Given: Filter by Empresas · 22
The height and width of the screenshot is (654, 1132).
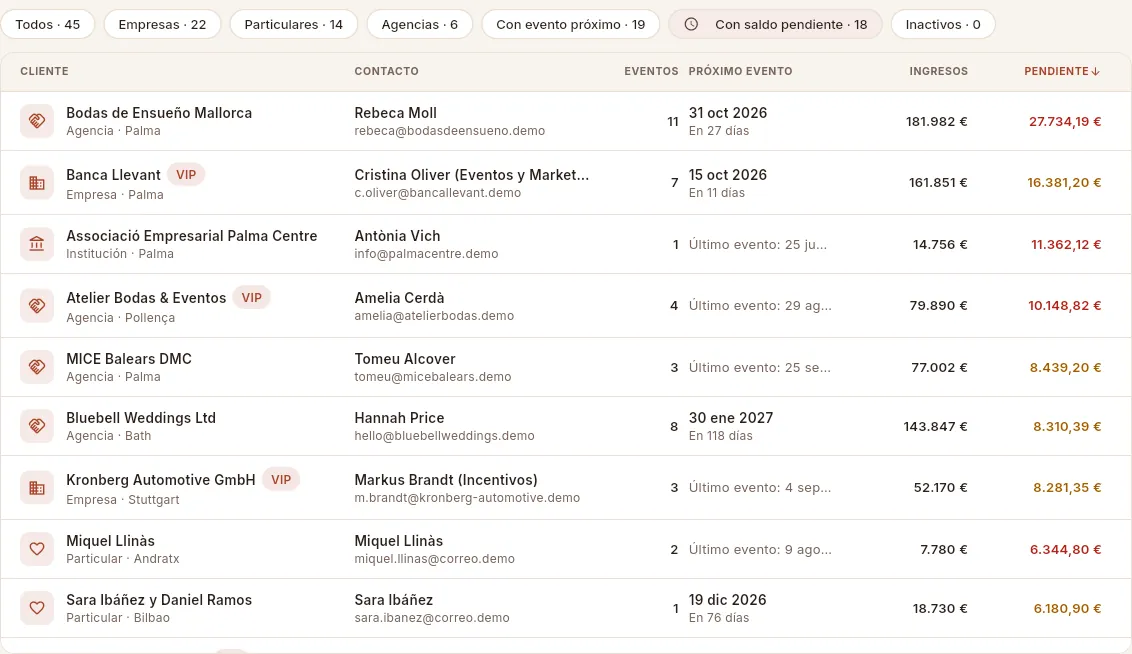Looking at the screenshot, I should point(162,25).
